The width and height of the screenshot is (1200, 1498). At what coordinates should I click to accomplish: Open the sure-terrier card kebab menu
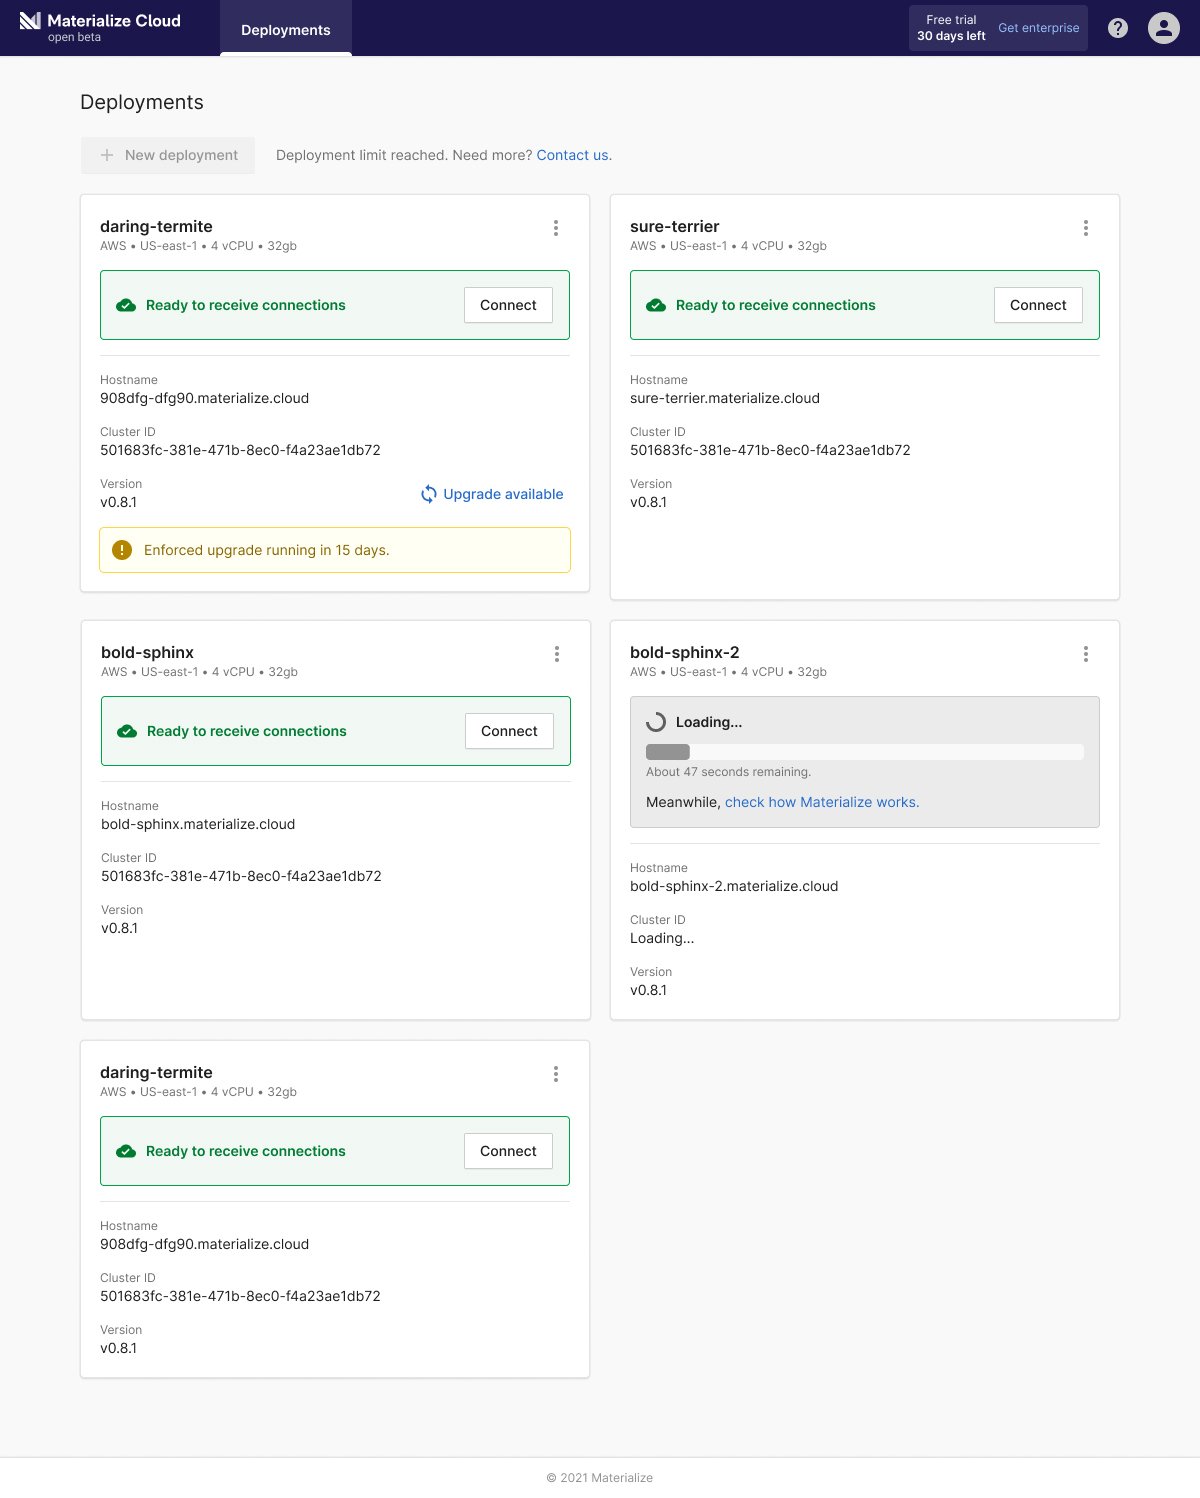[x=1086, y=228]
